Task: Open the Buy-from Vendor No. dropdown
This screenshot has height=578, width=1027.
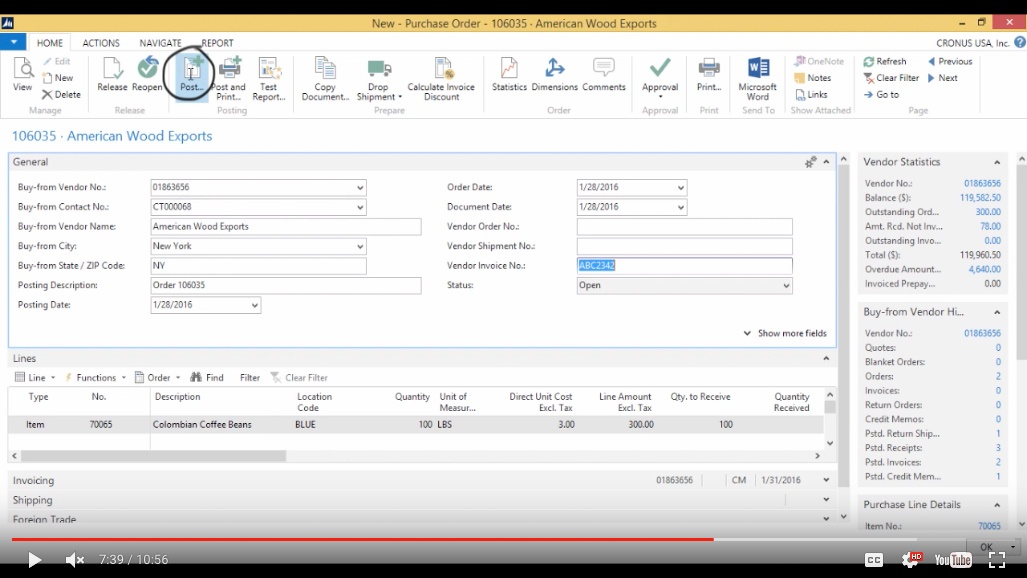Action: 360,187
